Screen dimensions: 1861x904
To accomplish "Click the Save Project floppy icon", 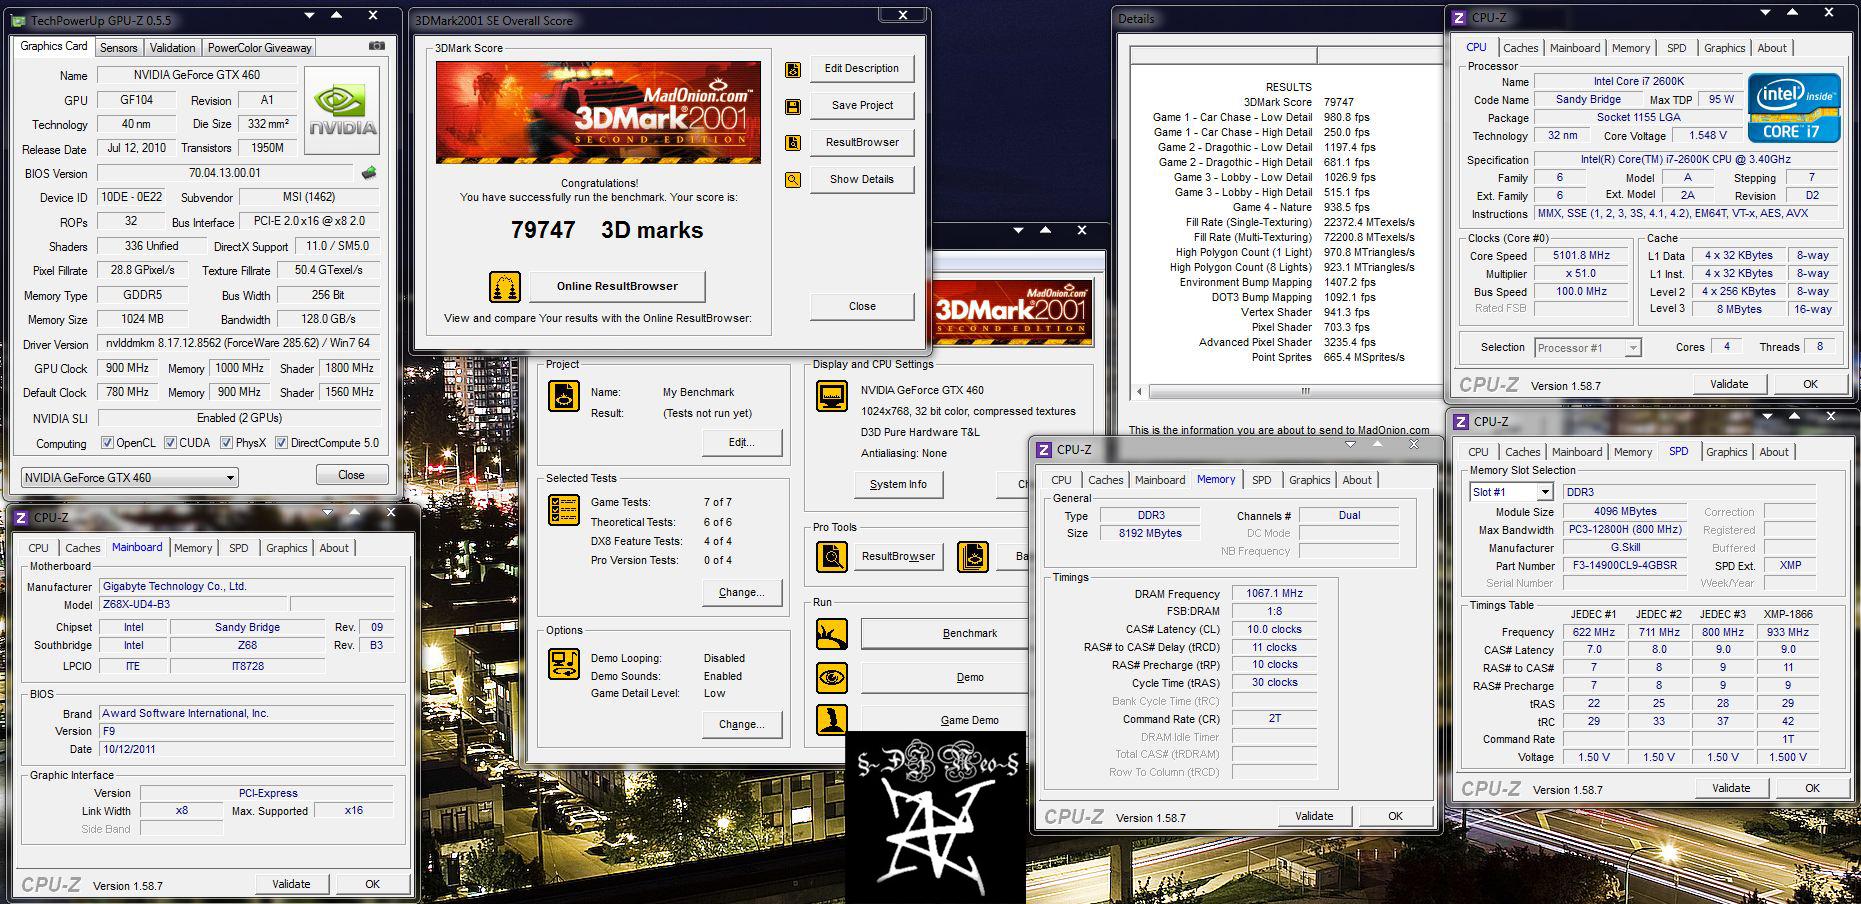I will 793,106.
